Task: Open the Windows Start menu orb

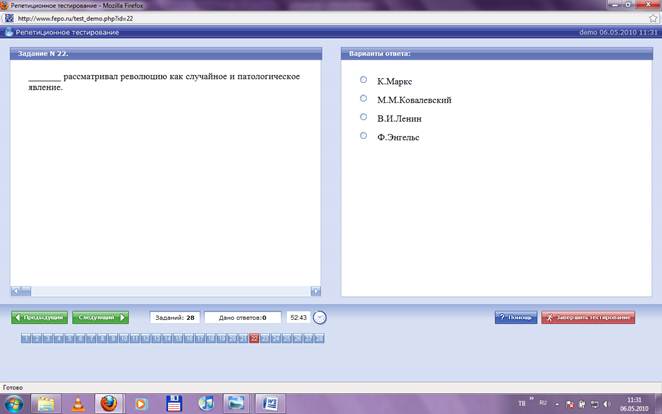Action: (14, 404)
